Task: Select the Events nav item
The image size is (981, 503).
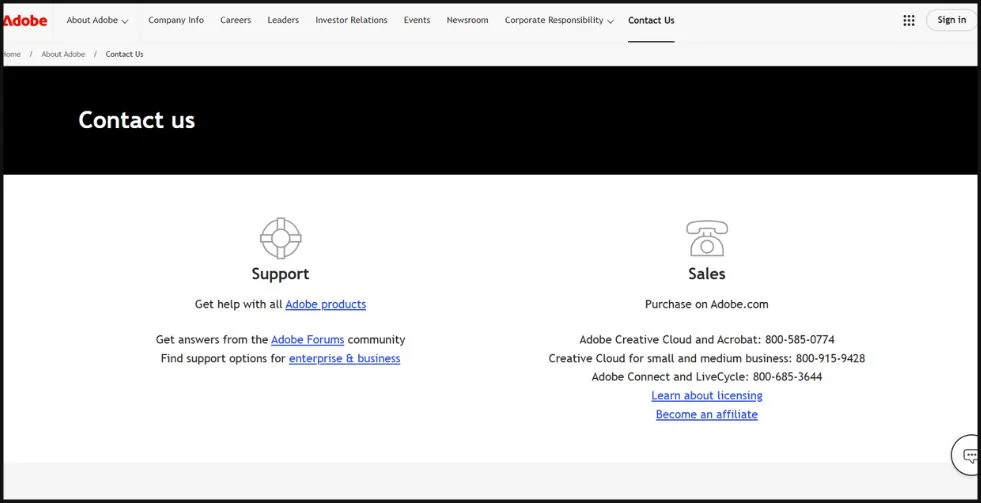Action: coord(417,20)
